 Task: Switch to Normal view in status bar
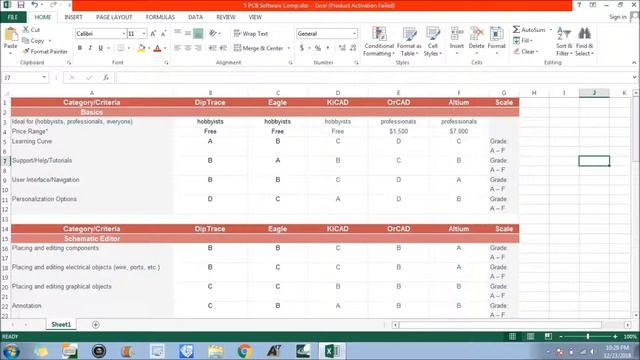[x=512, y=336]
